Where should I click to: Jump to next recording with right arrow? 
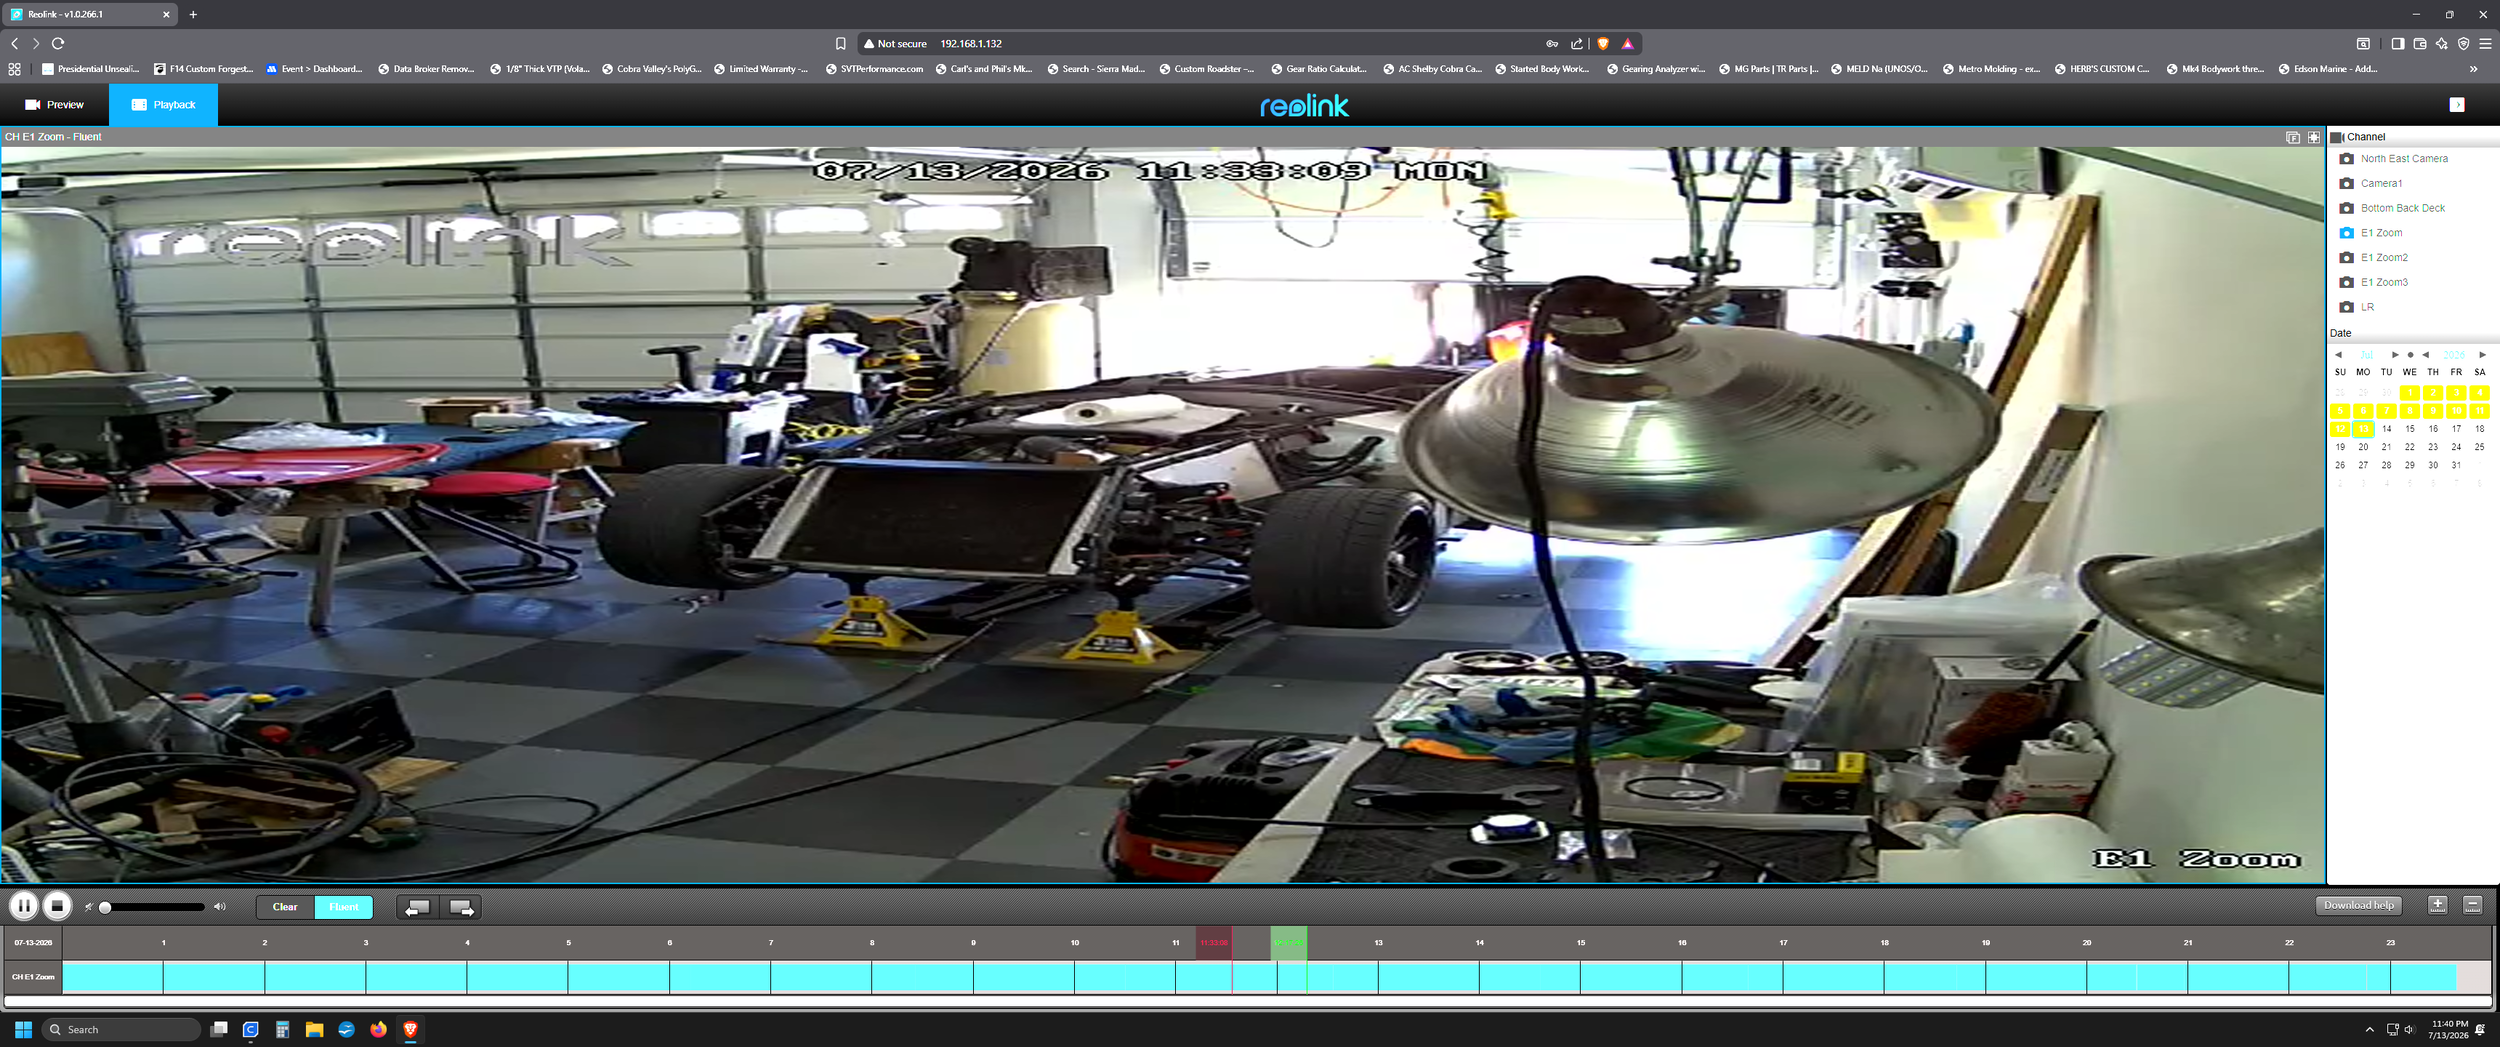tap(461, 907)
